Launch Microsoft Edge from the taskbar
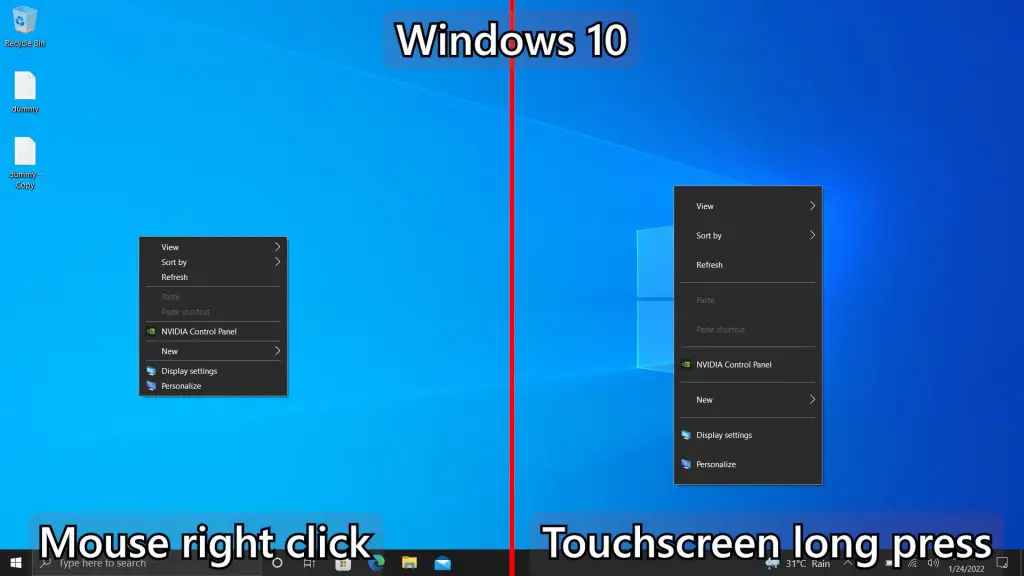The height and width of the screenshot is (576, 1024). point(376,563)
